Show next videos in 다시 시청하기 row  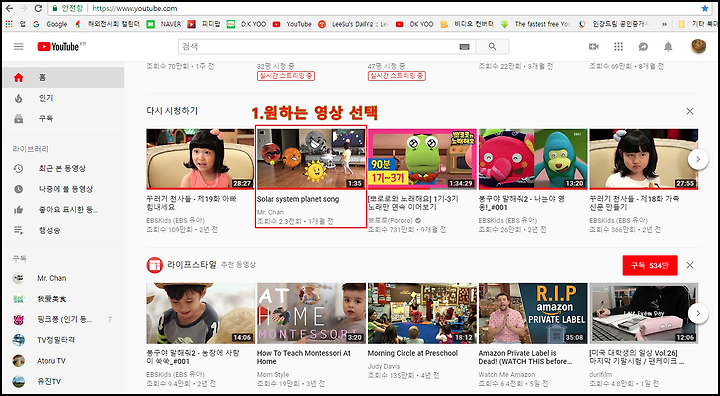(x=698, y=159)
